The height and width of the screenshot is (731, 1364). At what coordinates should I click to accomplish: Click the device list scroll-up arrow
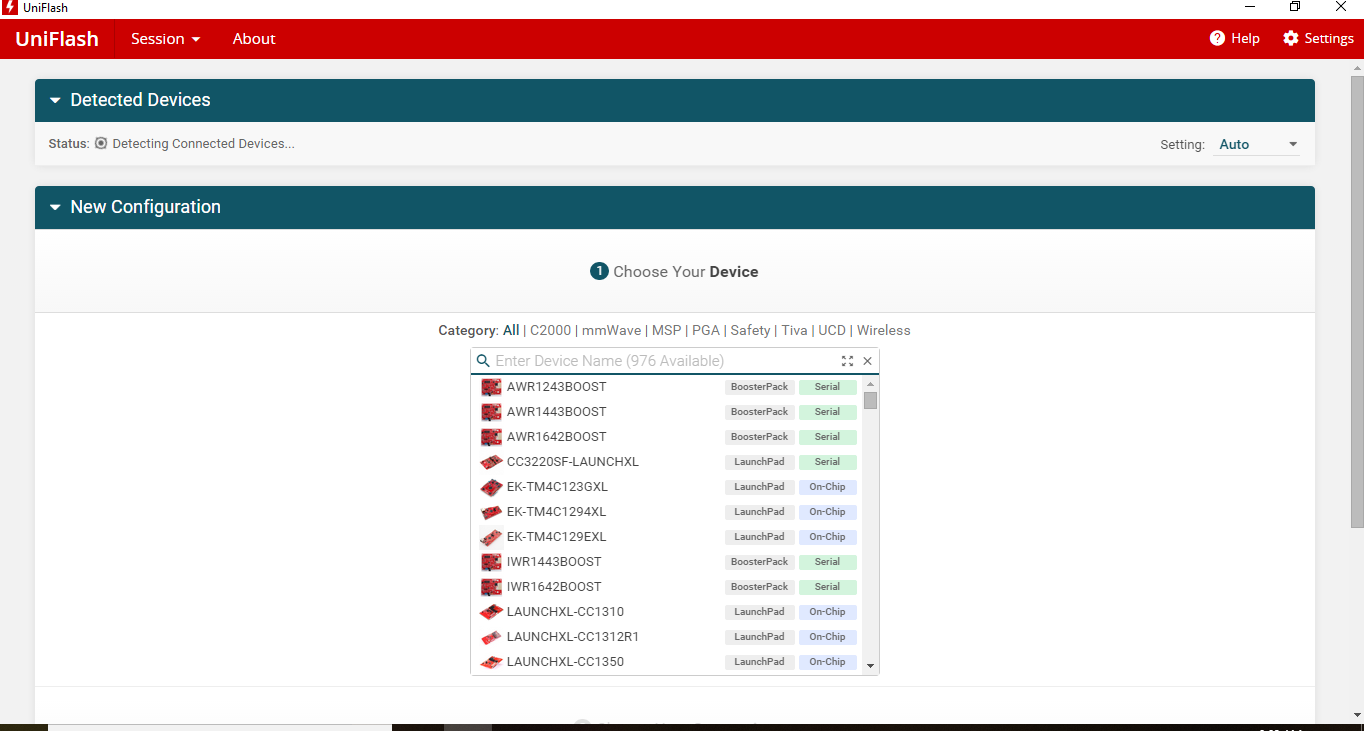[x=870, y=384]
